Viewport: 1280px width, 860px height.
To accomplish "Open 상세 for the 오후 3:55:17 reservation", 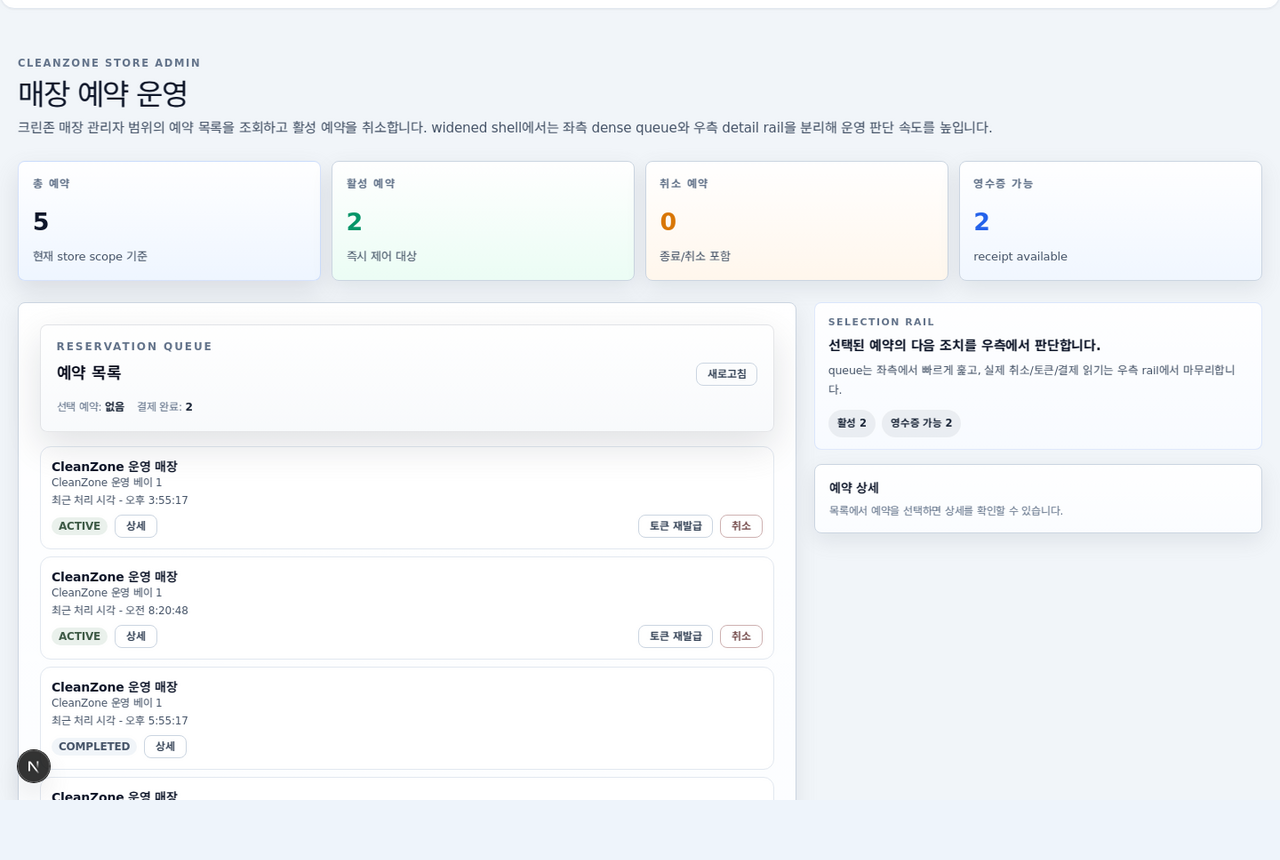I will coord(136,526).
